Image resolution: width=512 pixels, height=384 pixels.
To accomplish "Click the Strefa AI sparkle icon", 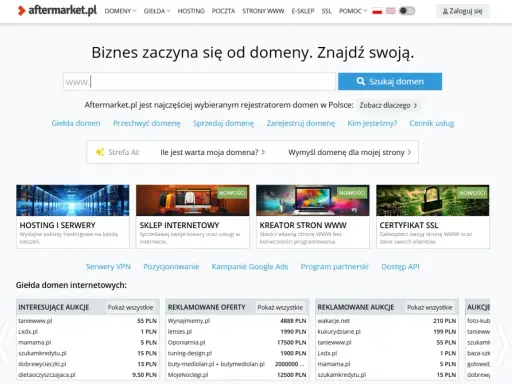I will coord(100,152).
